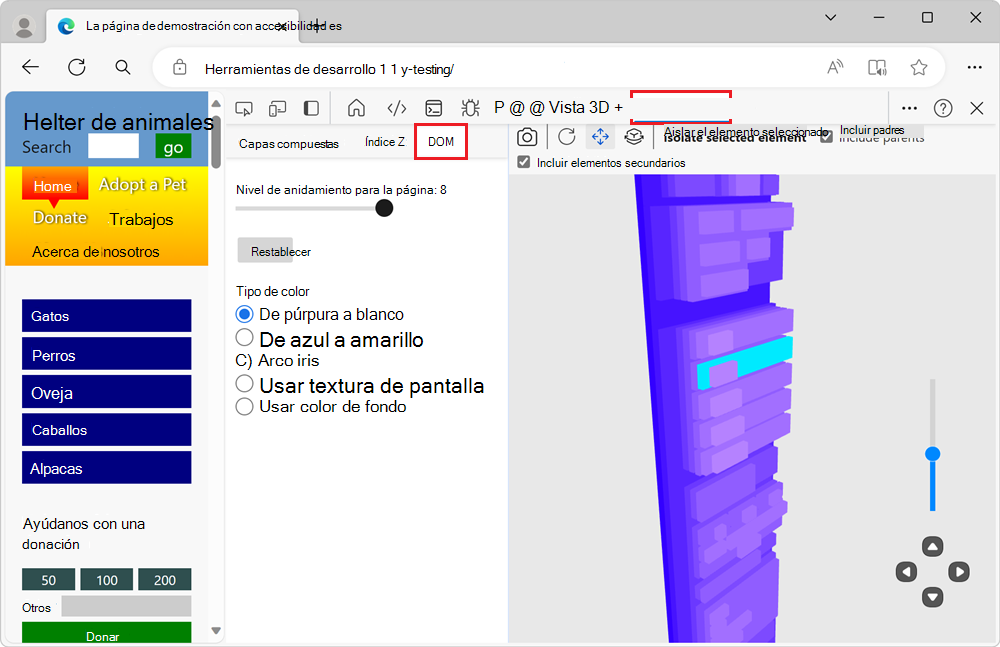Open Trabajos navigation link

141,219
